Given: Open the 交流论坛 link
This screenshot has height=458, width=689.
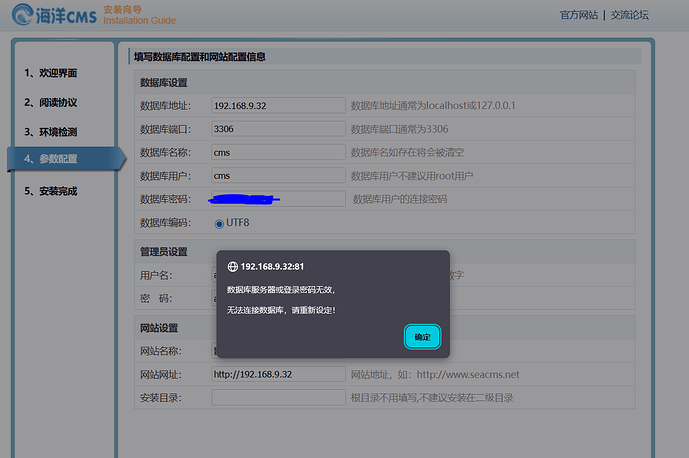Looking at the screenshot, I should pos(630,15).
